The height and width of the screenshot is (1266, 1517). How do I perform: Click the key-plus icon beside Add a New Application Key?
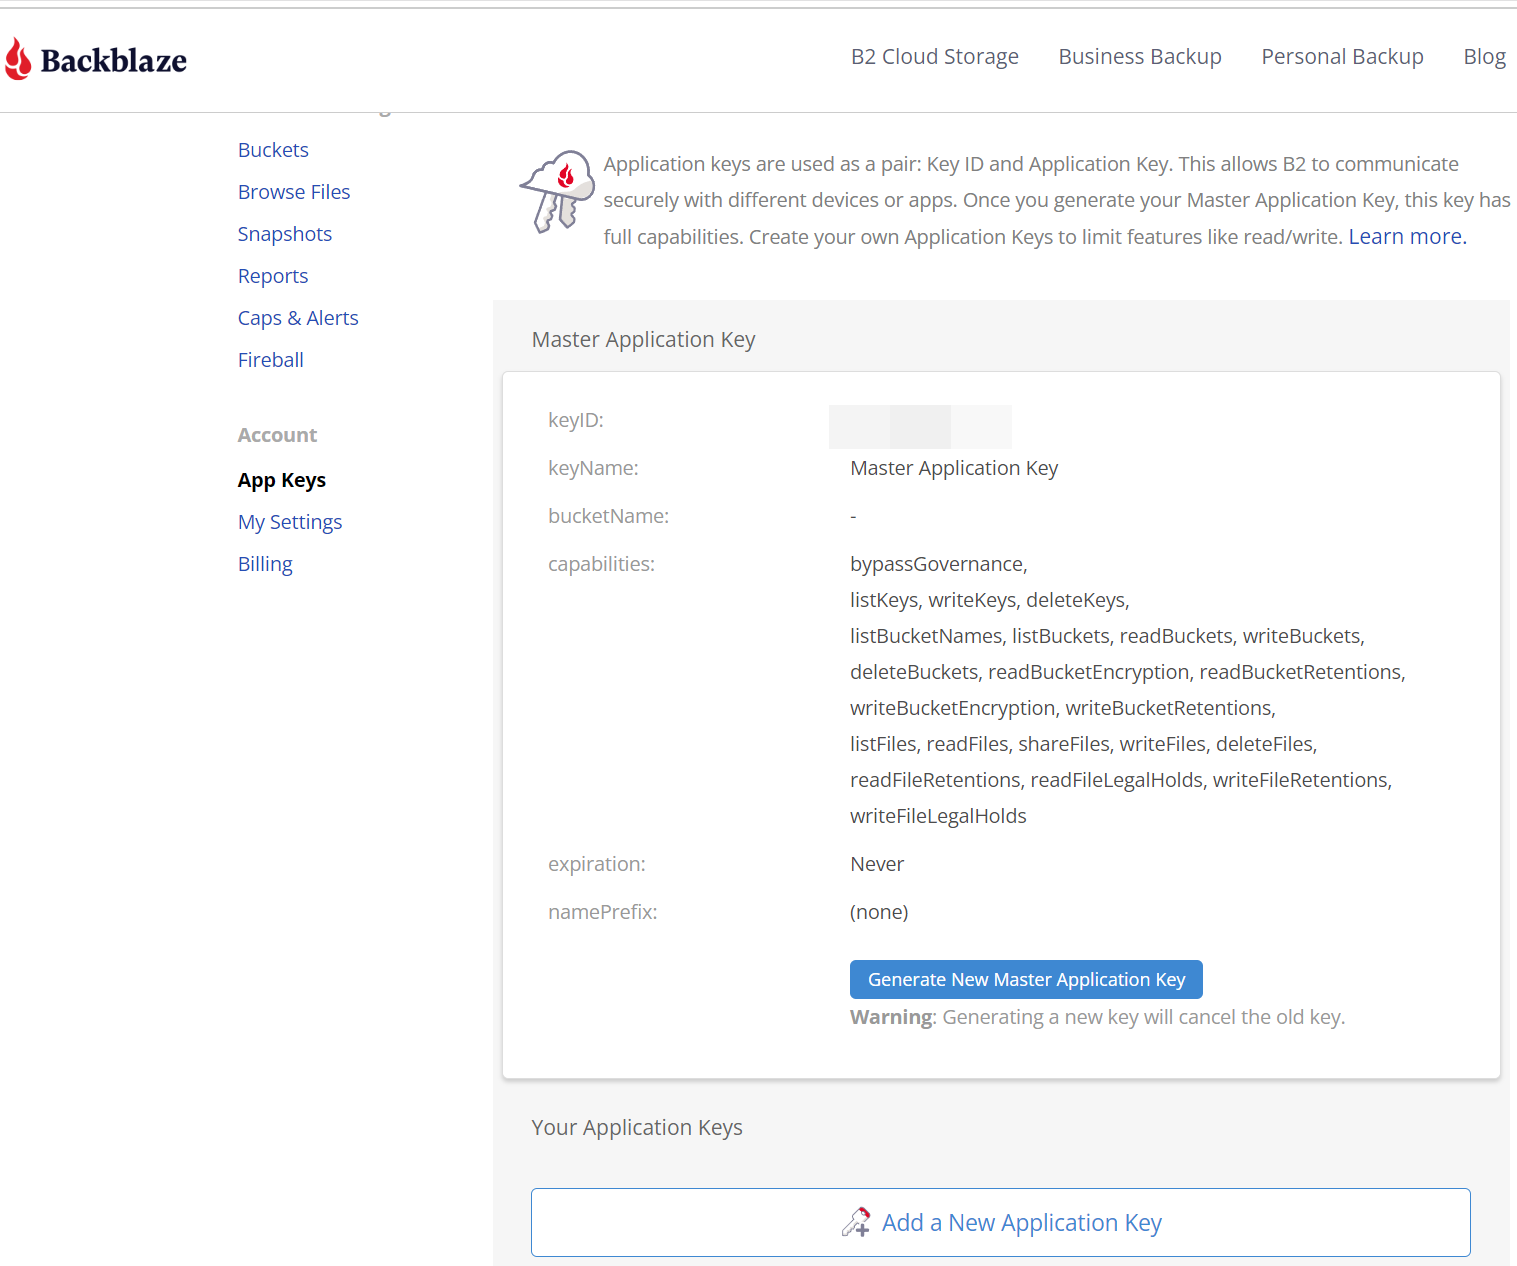pos(856,1222)
